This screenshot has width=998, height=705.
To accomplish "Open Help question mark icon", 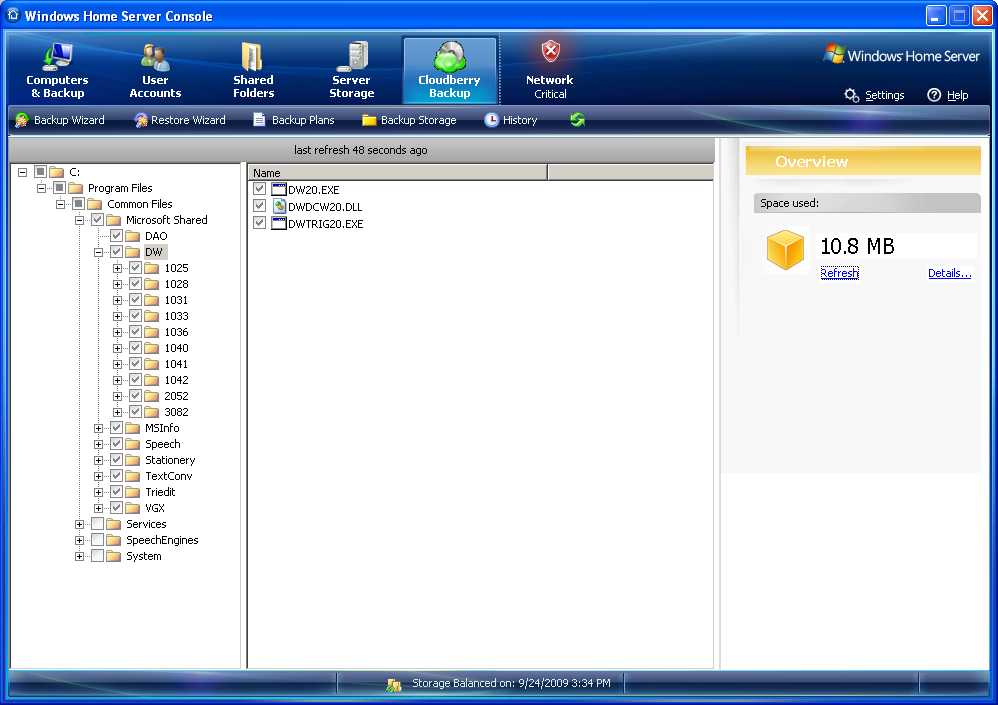I will [x=934, y=95].
